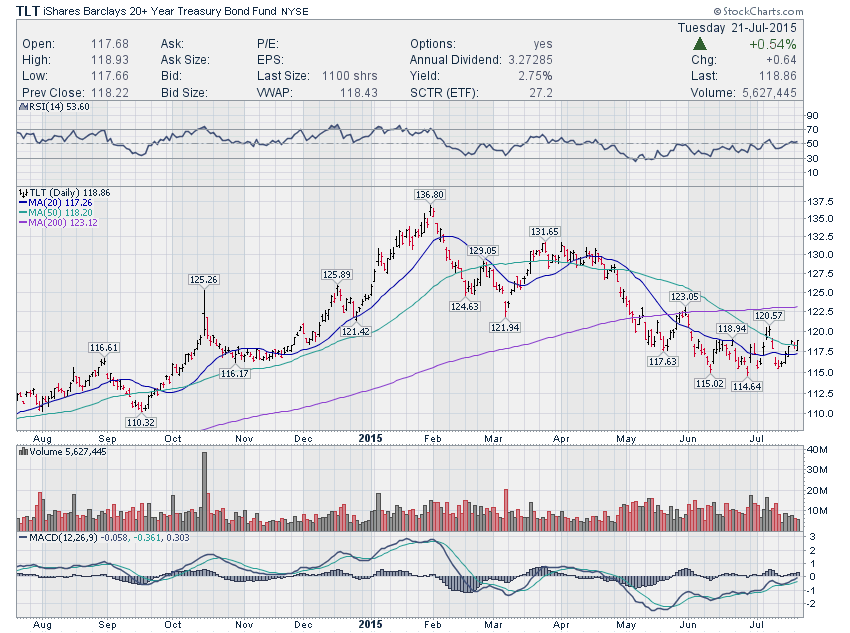
Task: Click the Last value 118.86 in header
Action: pyautogui.click(x=777, y=76)
